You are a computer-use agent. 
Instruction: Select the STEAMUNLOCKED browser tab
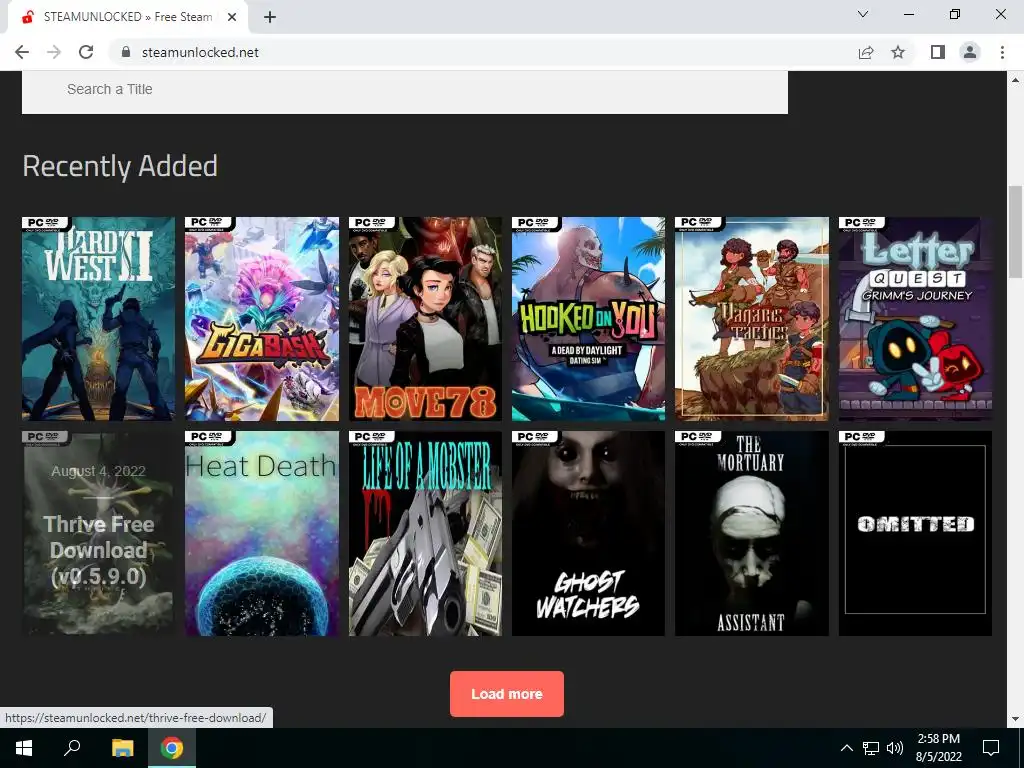pyautogui.click(x=127, y=18)
